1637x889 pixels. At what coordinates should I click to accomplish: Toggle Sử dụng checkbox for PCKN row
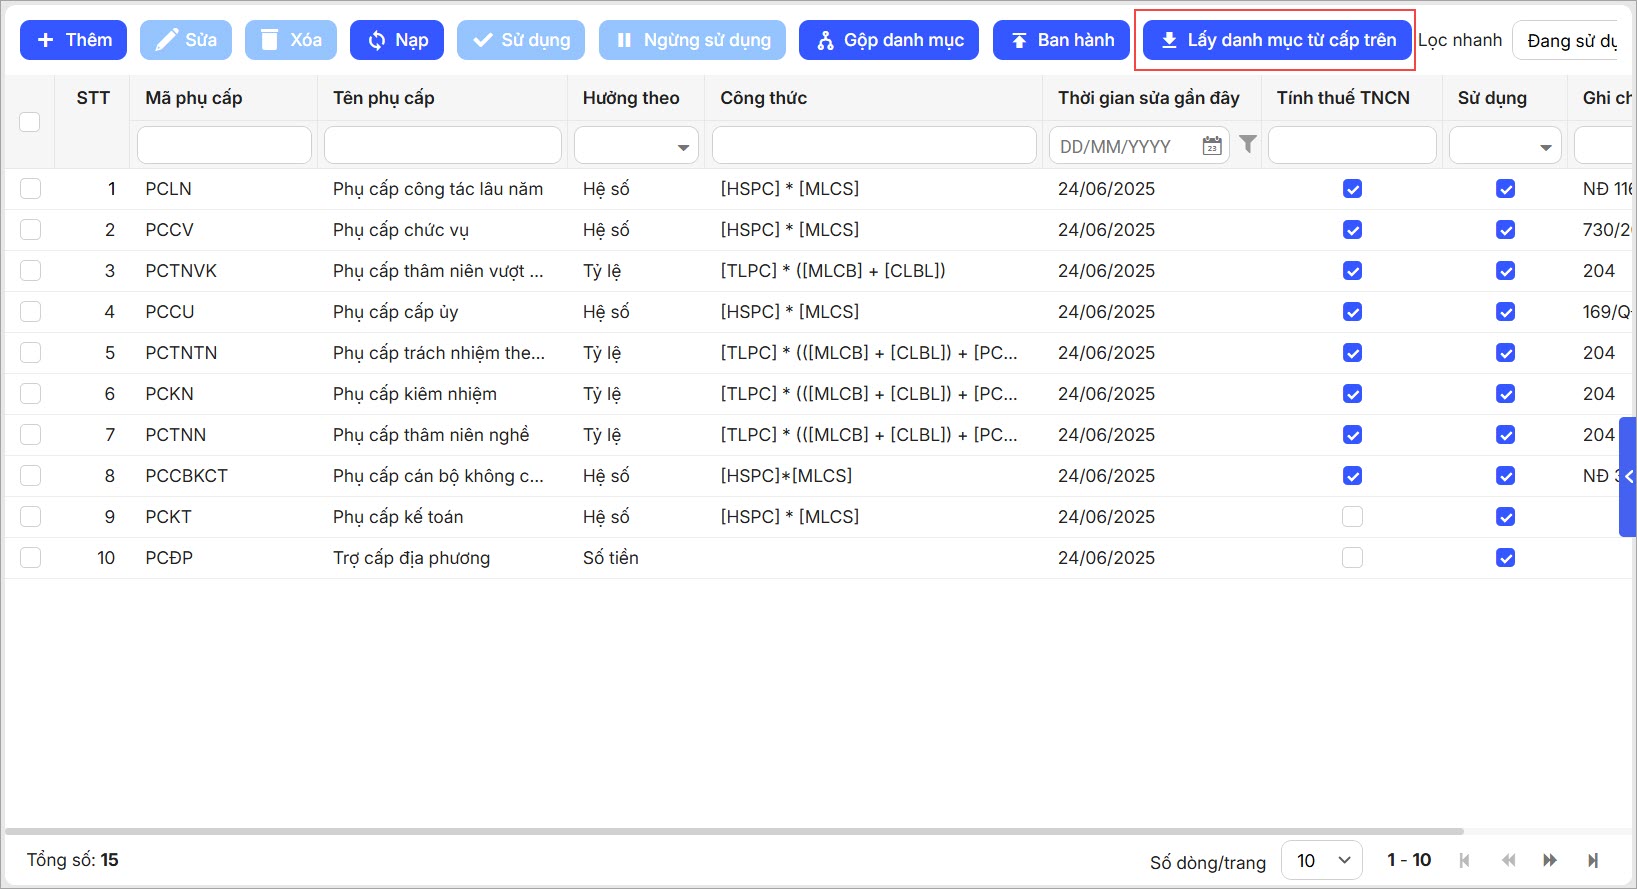point(1505,394)
